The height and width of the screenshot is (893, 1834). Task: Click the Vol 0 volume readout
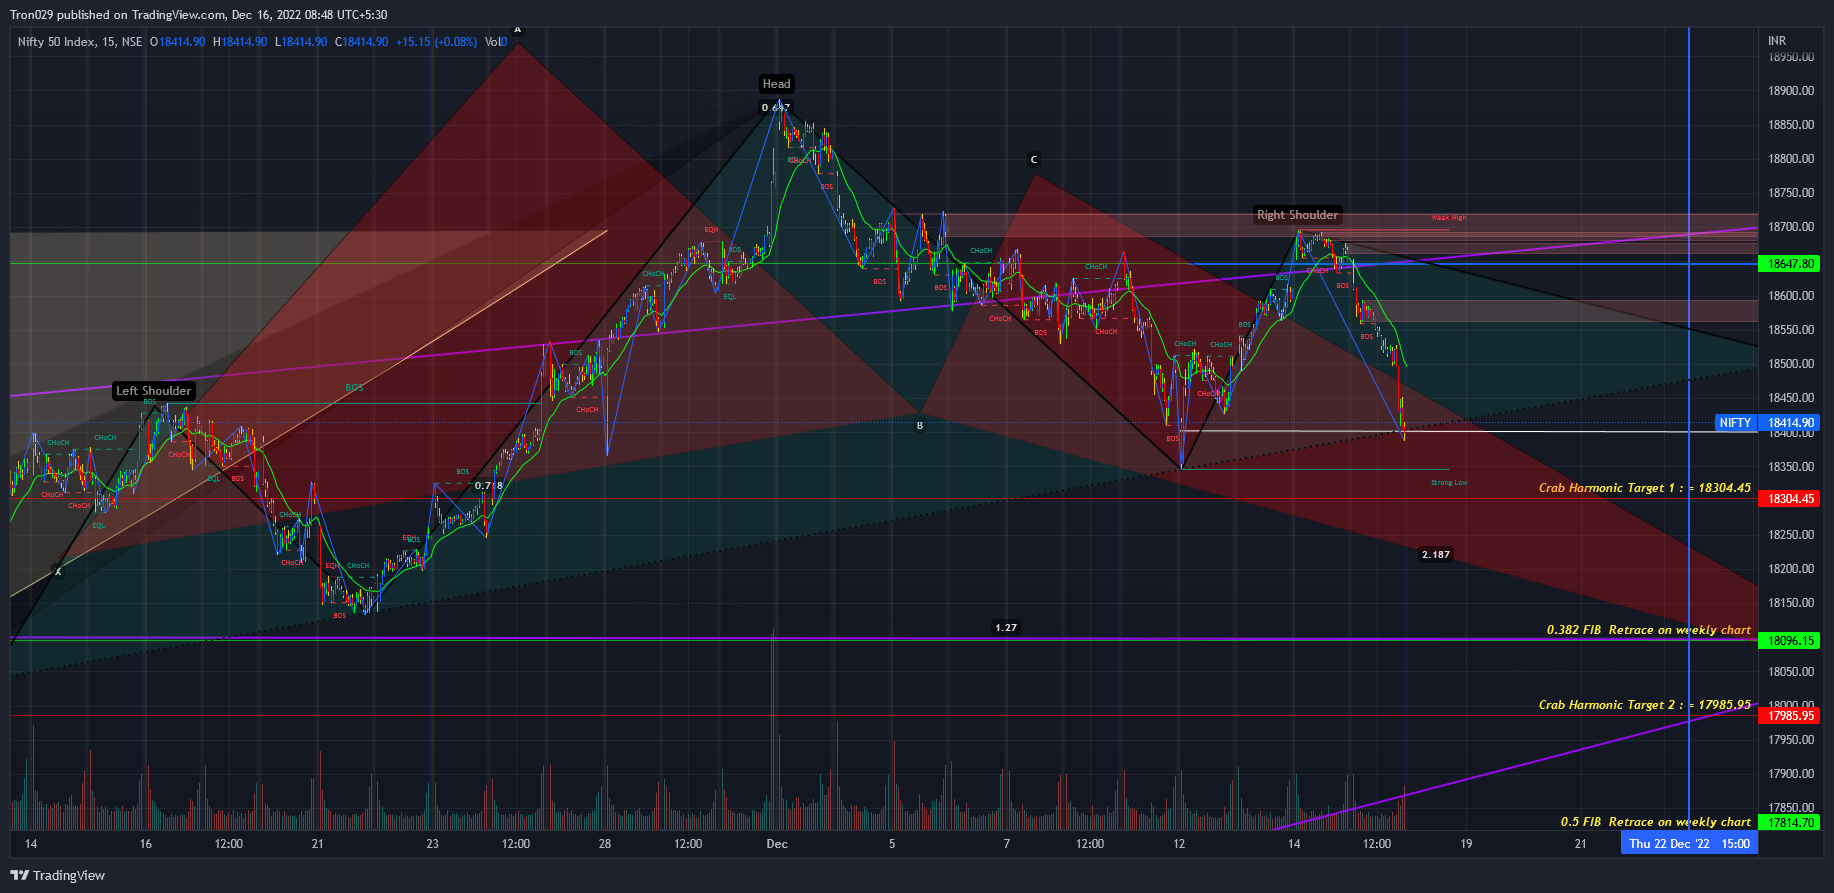coord(496,42)
